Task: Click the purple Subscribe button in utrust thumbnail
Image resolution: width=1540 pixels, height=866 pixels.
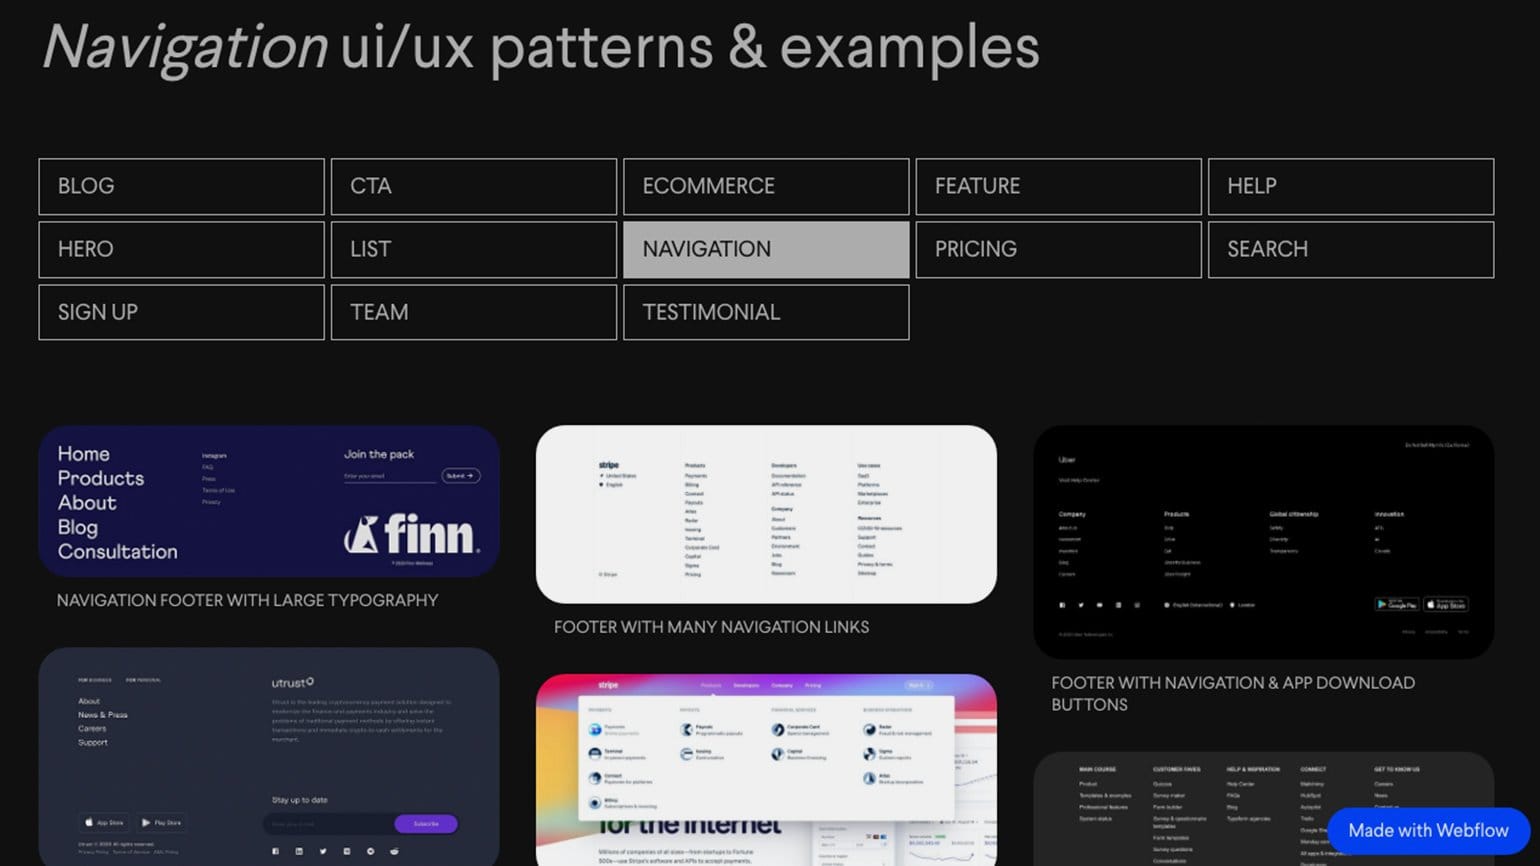Action: click(426, 824)
